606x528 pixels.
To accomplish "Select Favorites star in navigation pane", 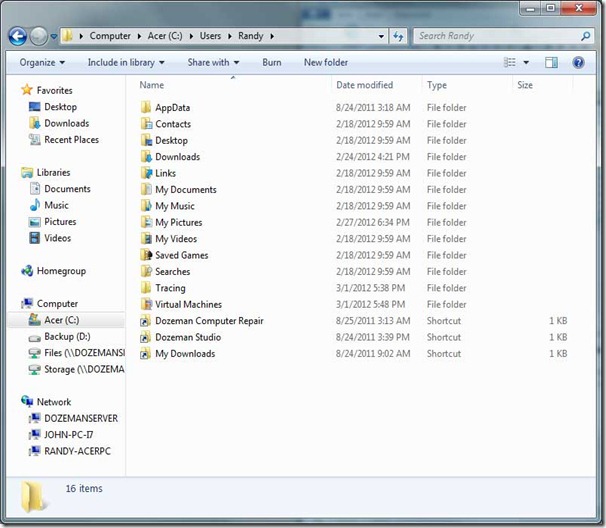I will coord(27,90).
